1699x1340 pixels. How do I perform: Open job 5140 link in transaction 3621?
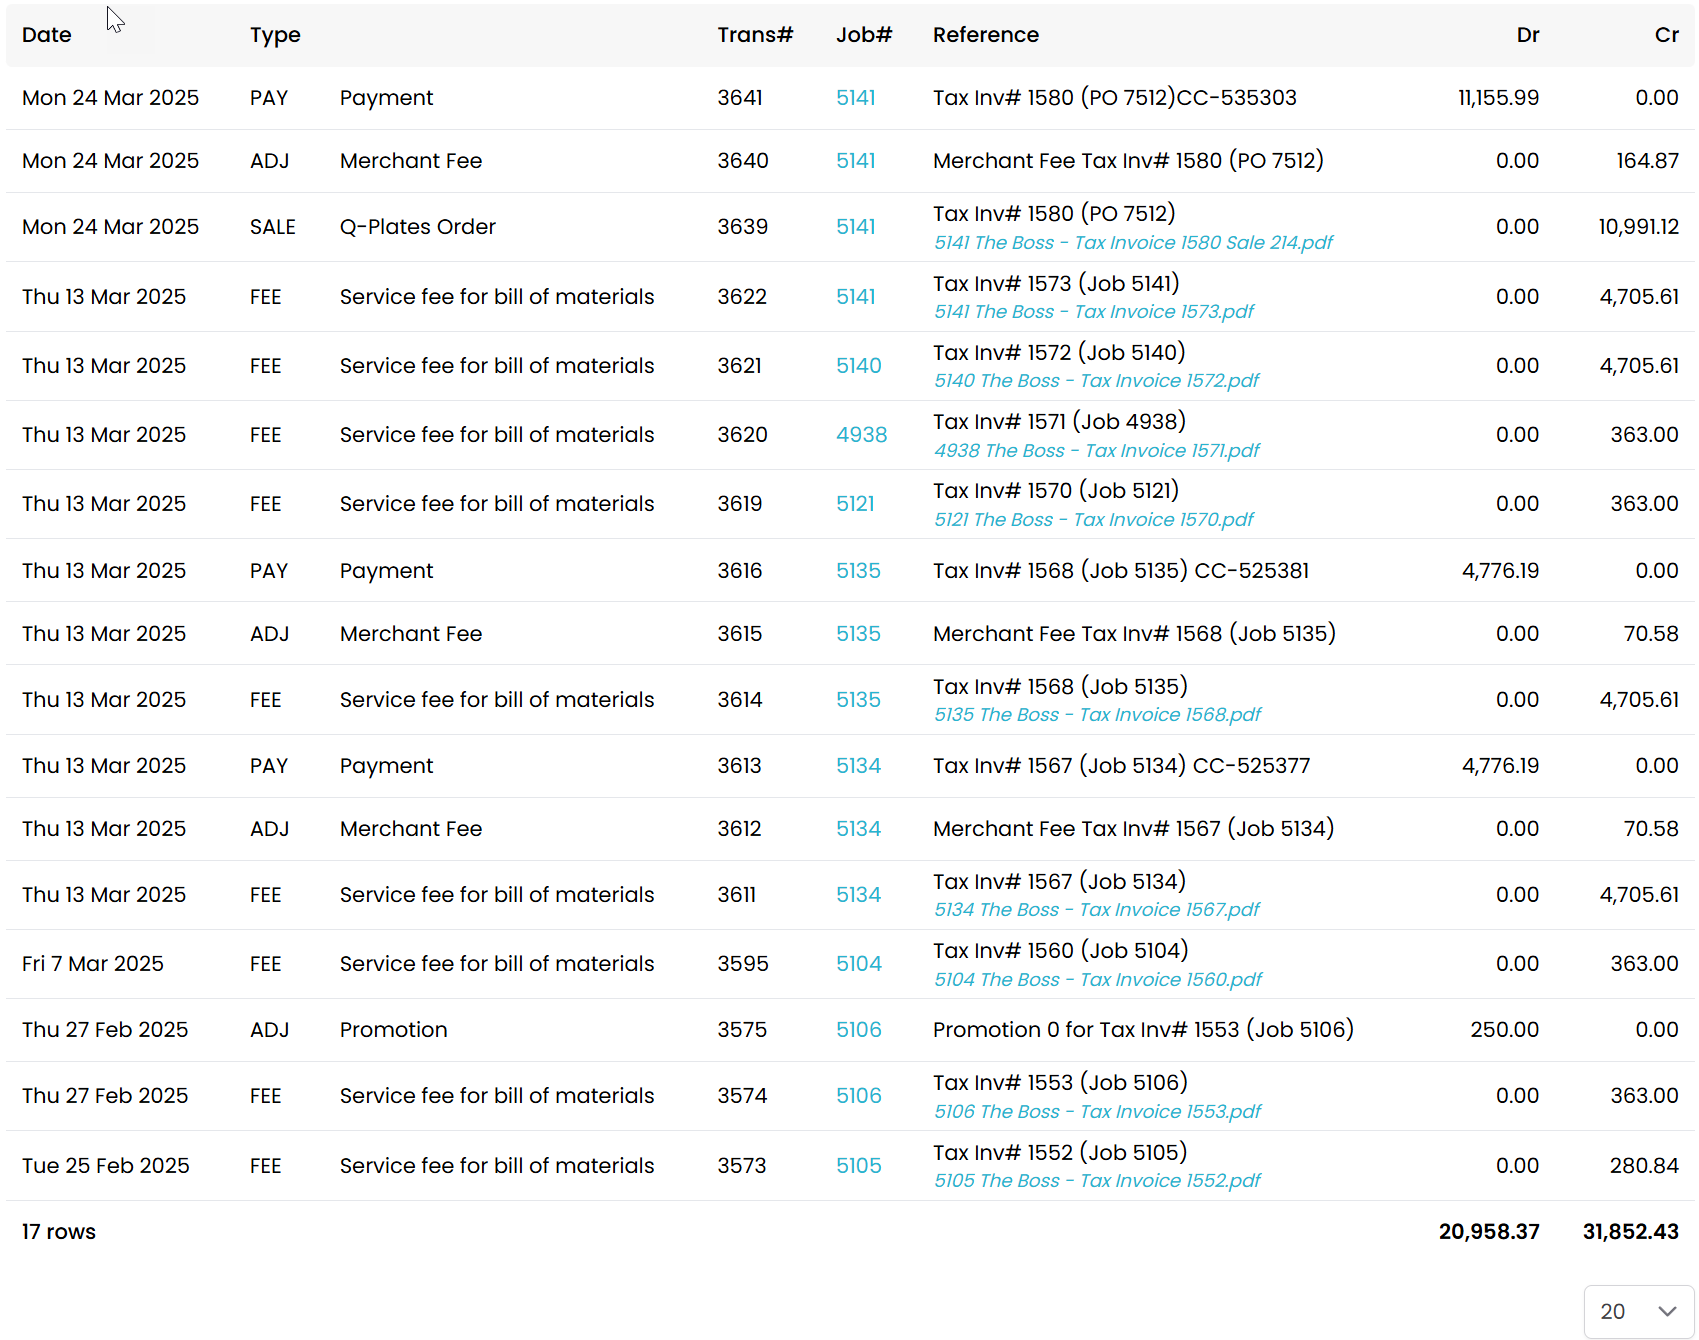(858, 366)
